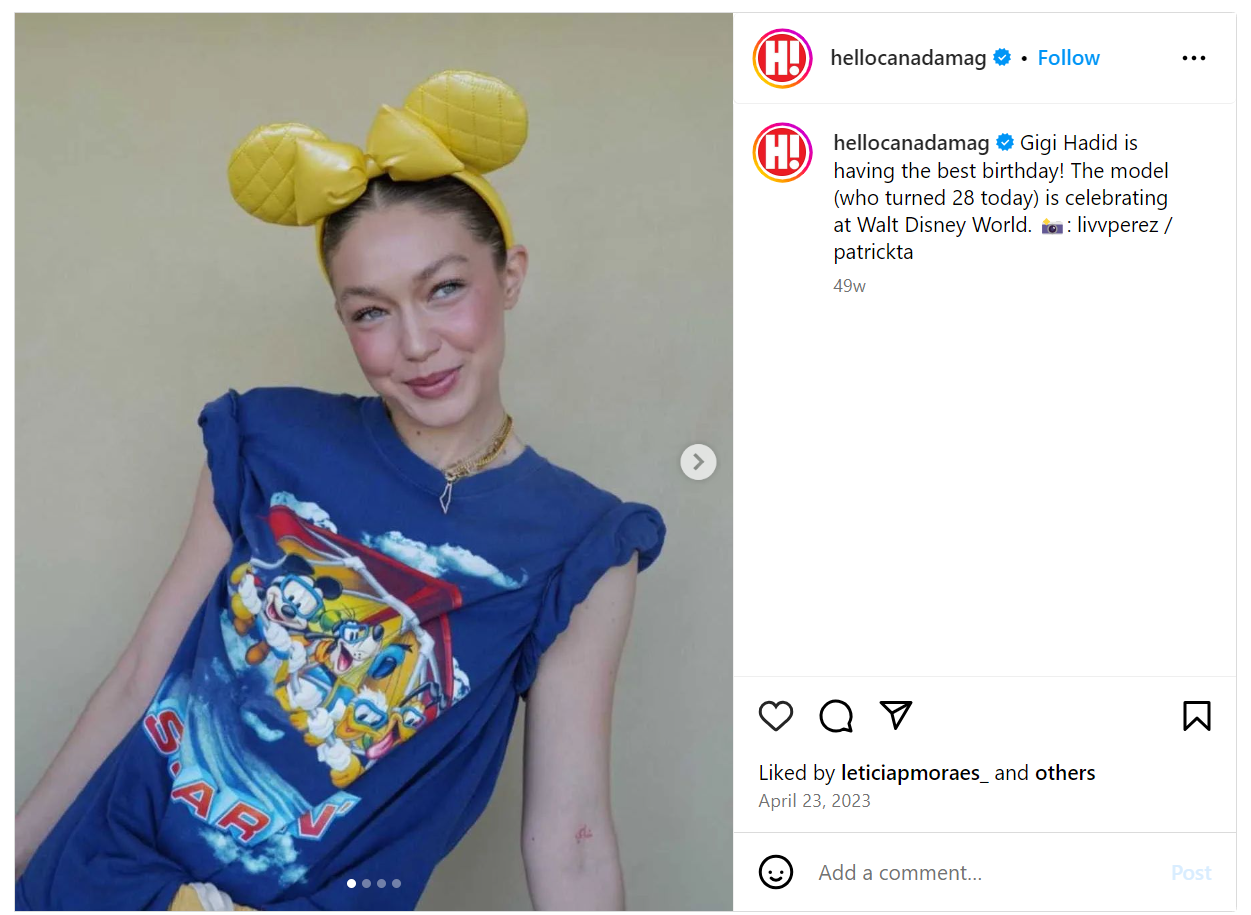1251x915 pixels.
Task: Jump to the second carousel dot
Action: 366,884
